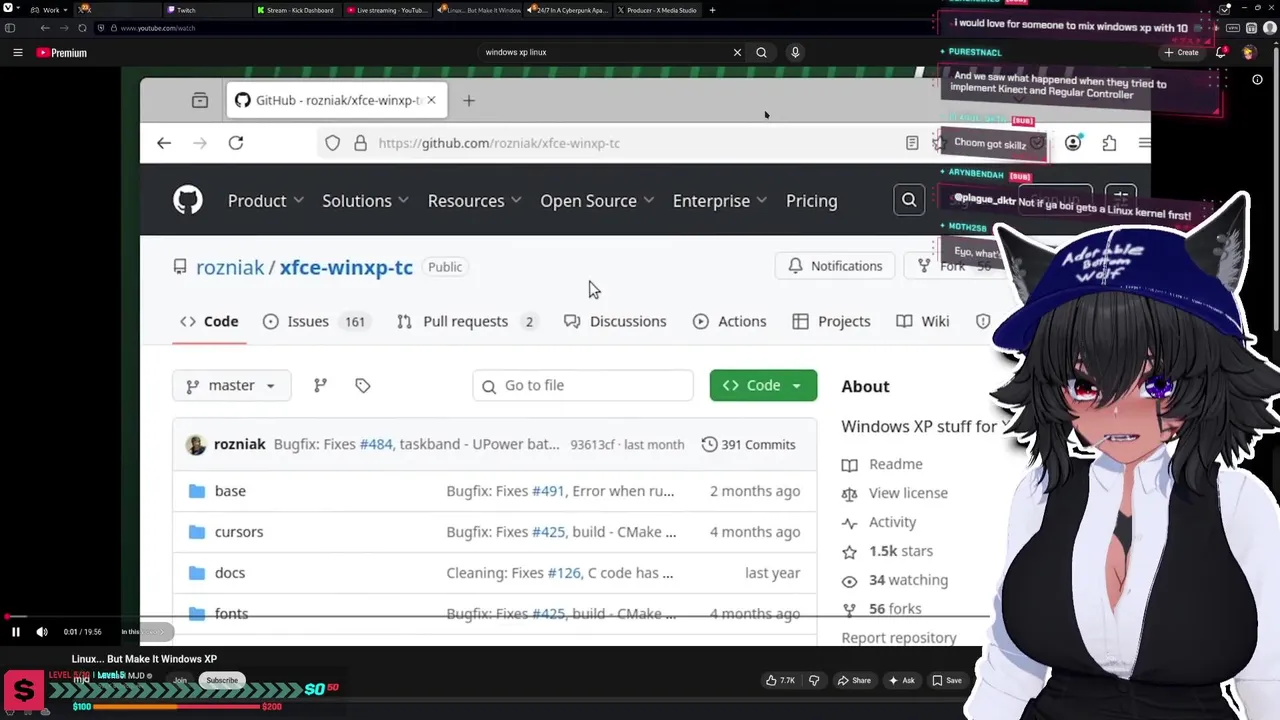Save the video to a playlist
This screenshot has width=1280, height=720.
click(946, 681)
